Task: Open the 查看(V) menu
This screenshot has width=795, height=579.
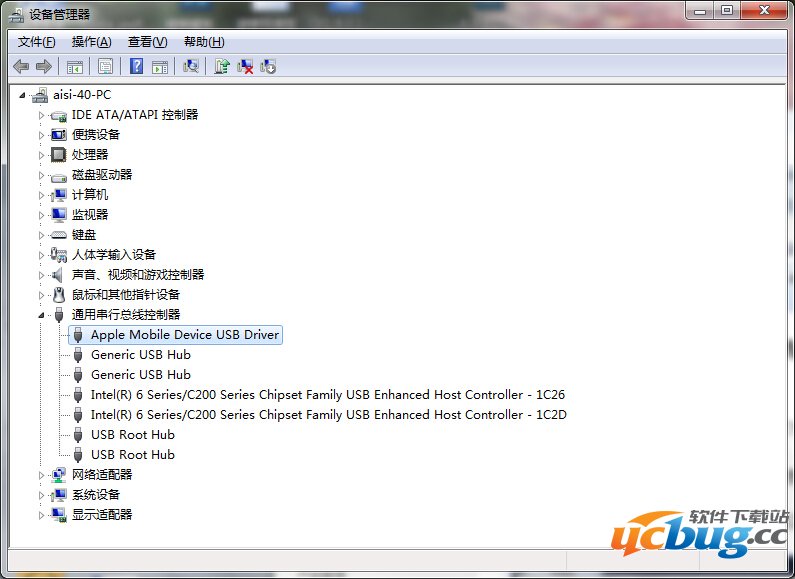Action: [147, 41]
